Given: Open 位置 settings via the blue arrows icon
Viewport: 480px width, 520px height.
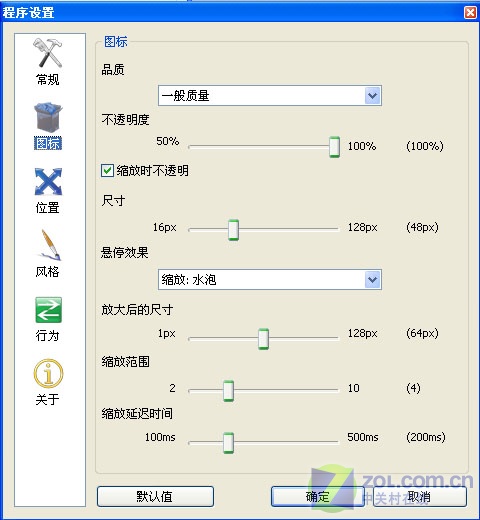Looking at the screenshot, I should 48,181.
